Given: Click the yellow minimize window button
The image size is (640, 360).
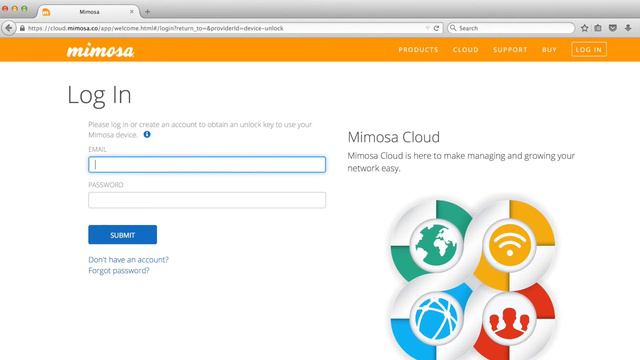Looking at the screenshot, I should [15, 9].
